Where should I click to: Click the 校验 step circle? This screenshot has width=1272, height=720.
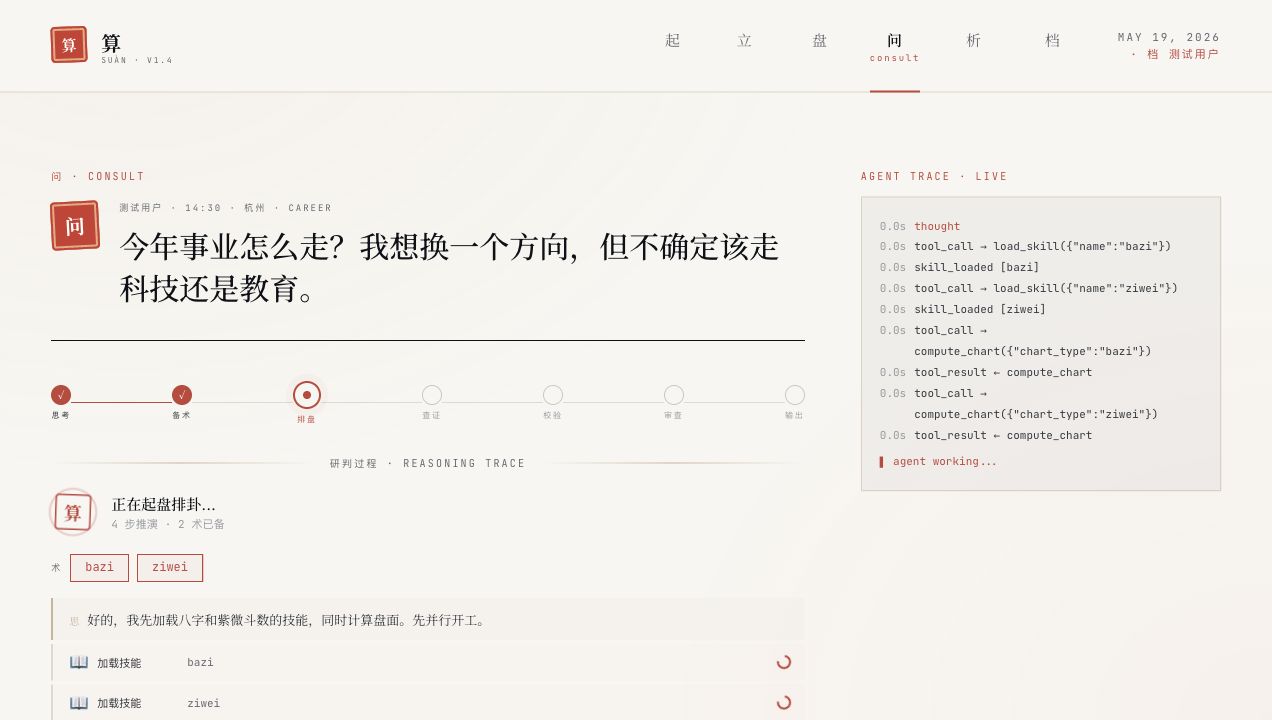(553, 395)
